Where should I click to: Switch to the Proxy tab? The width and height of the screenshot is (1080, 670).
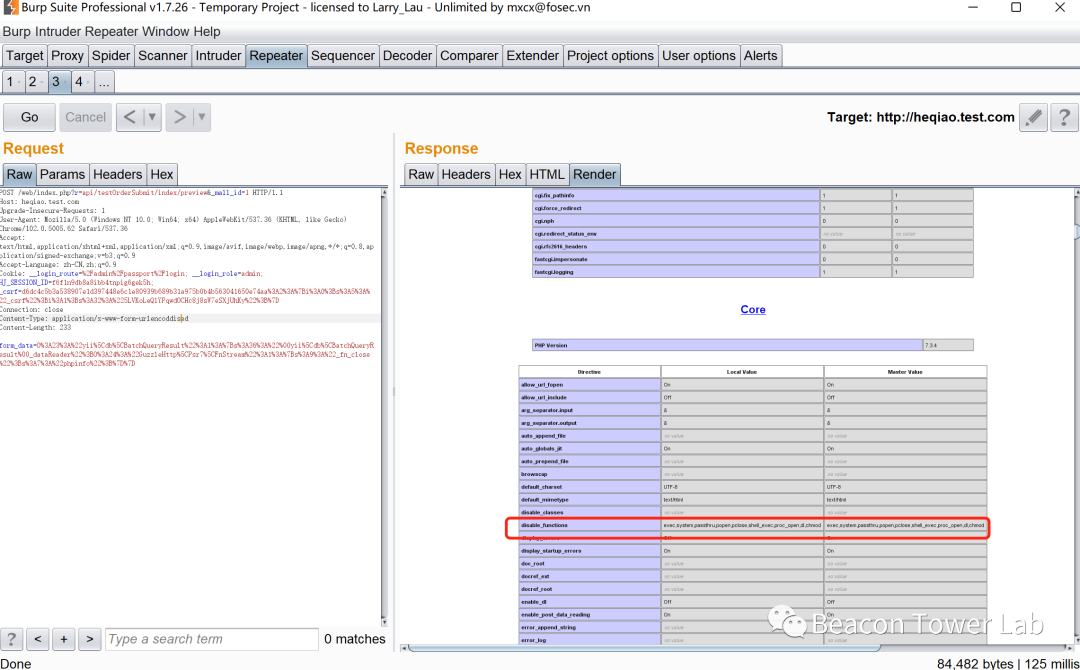click(x=68, y=56)
